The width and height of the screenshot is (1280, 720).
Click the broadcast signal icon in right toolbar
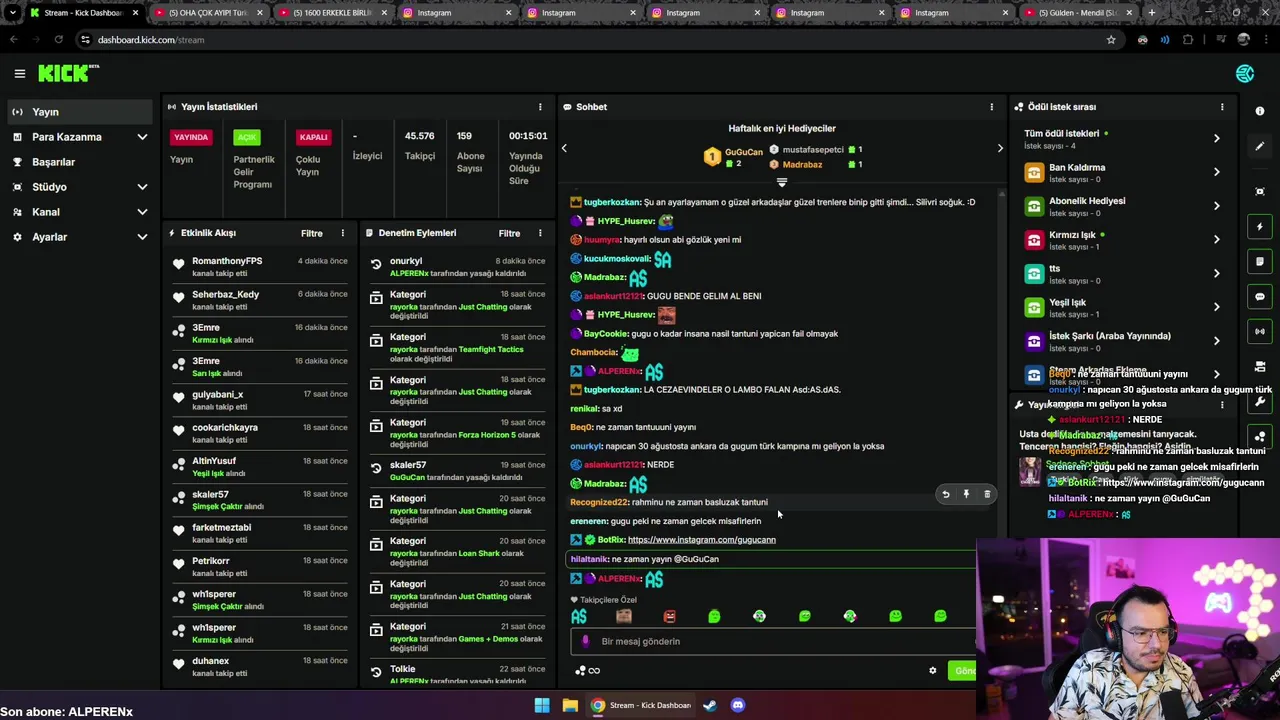point(1260,331)
